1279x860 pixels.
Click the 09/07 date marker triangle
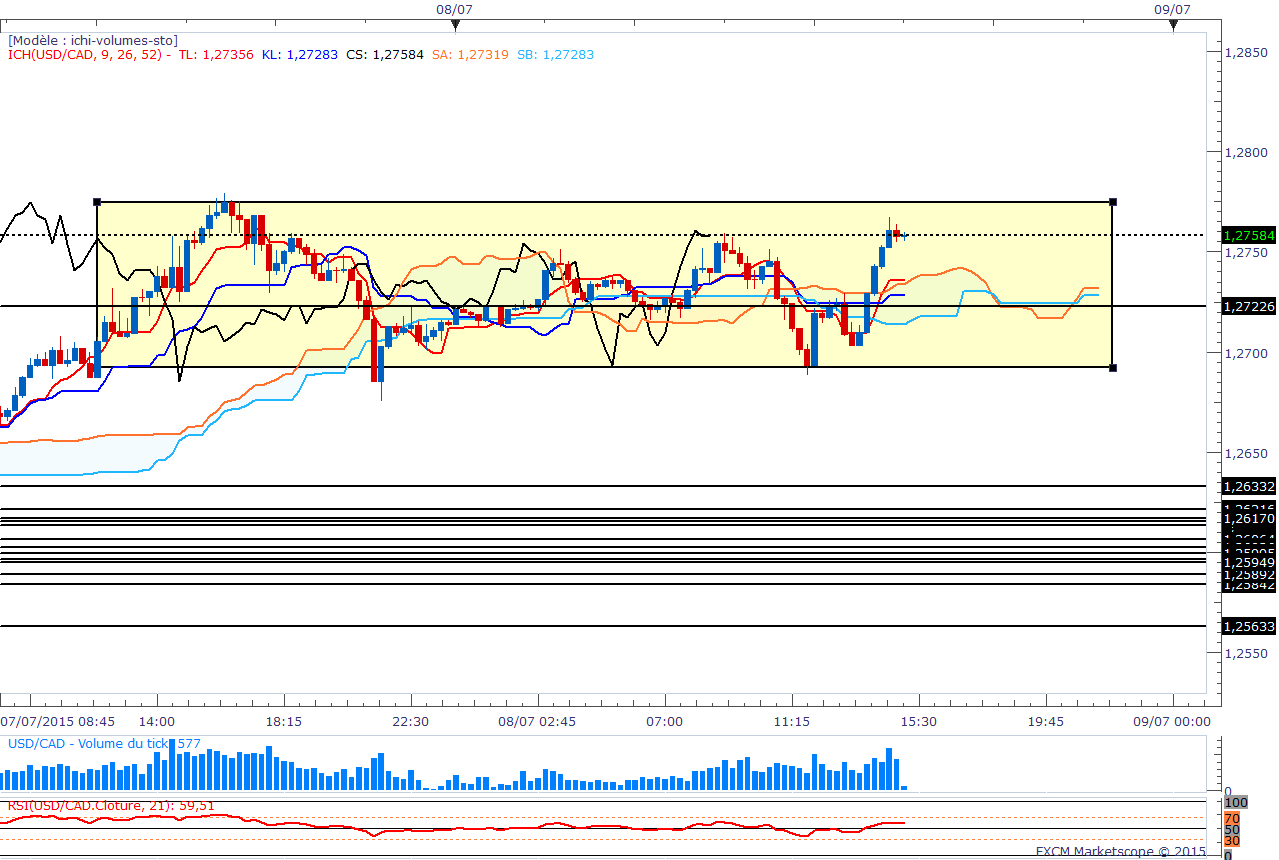pos(1173,27)
